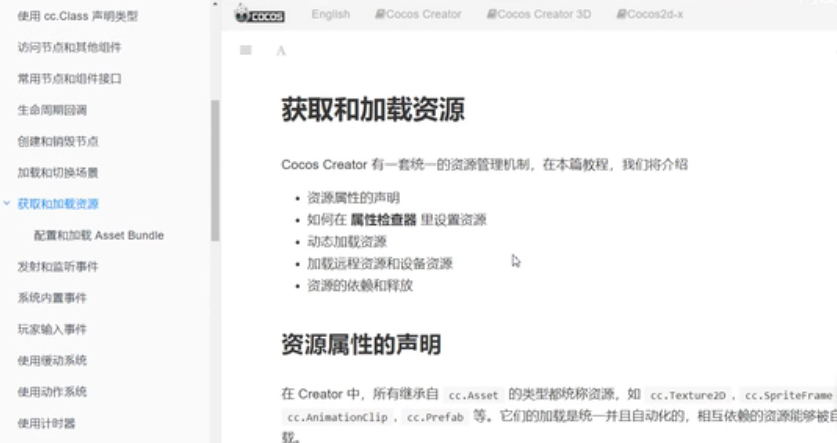Click the book icon beside Cocos Creator
The image size is (837, 443).
(x=380, y=14)
